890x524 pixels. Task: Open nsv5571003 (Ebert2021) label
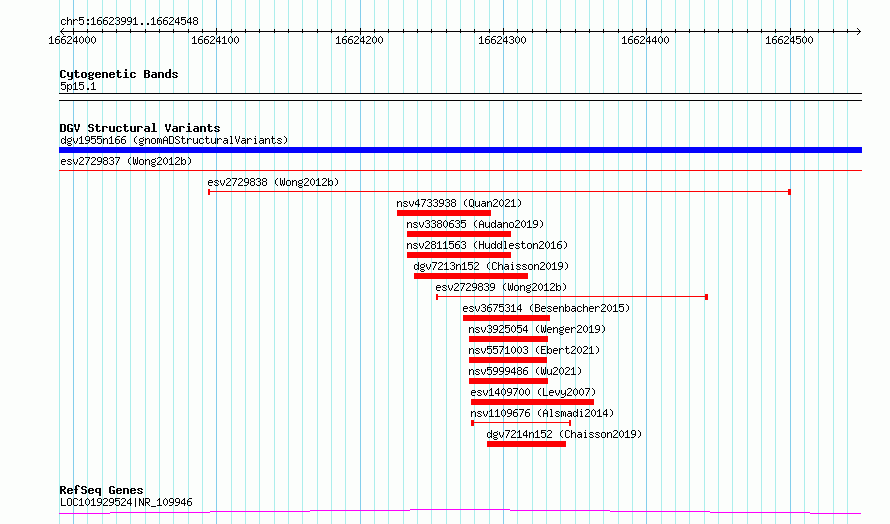(x=534, y=350)
